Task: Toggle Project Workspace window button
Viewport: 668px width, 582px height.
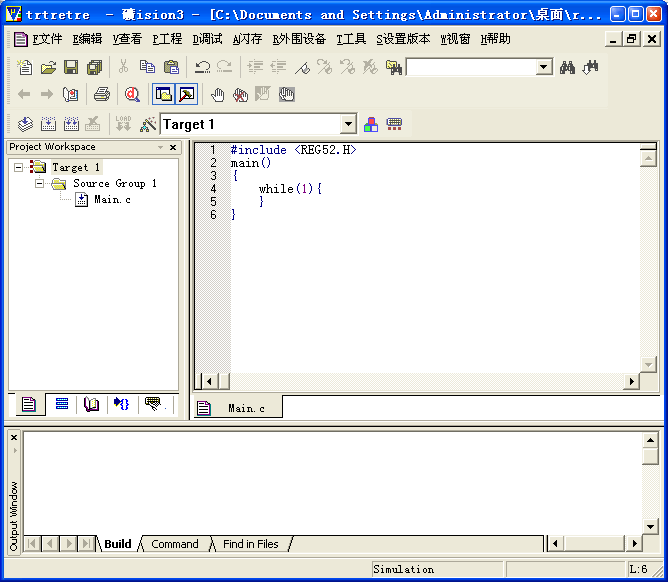Action: click(164, 94)
